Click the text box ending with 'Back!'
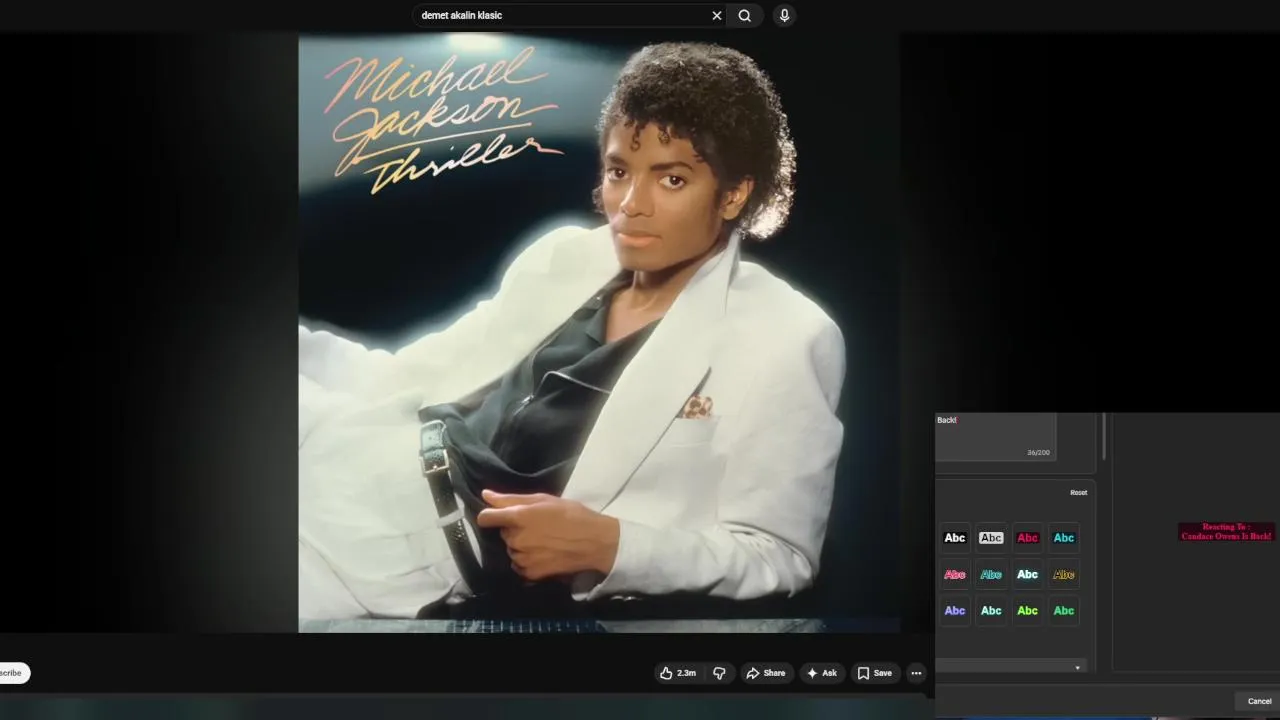Screen dimensions: 1280x720 pos(995,437)
